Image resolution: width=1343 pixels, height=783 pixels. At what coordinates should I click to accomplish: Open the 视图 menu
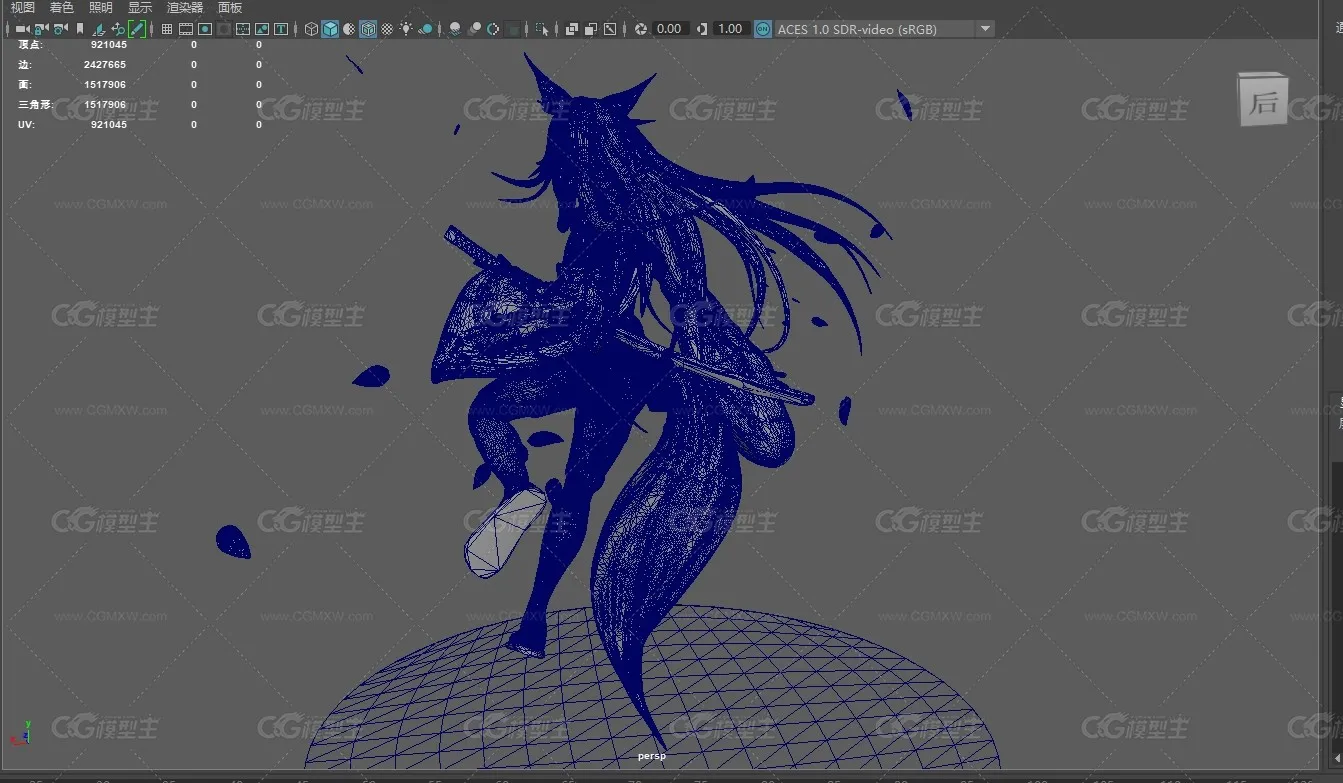pos(22,7)
